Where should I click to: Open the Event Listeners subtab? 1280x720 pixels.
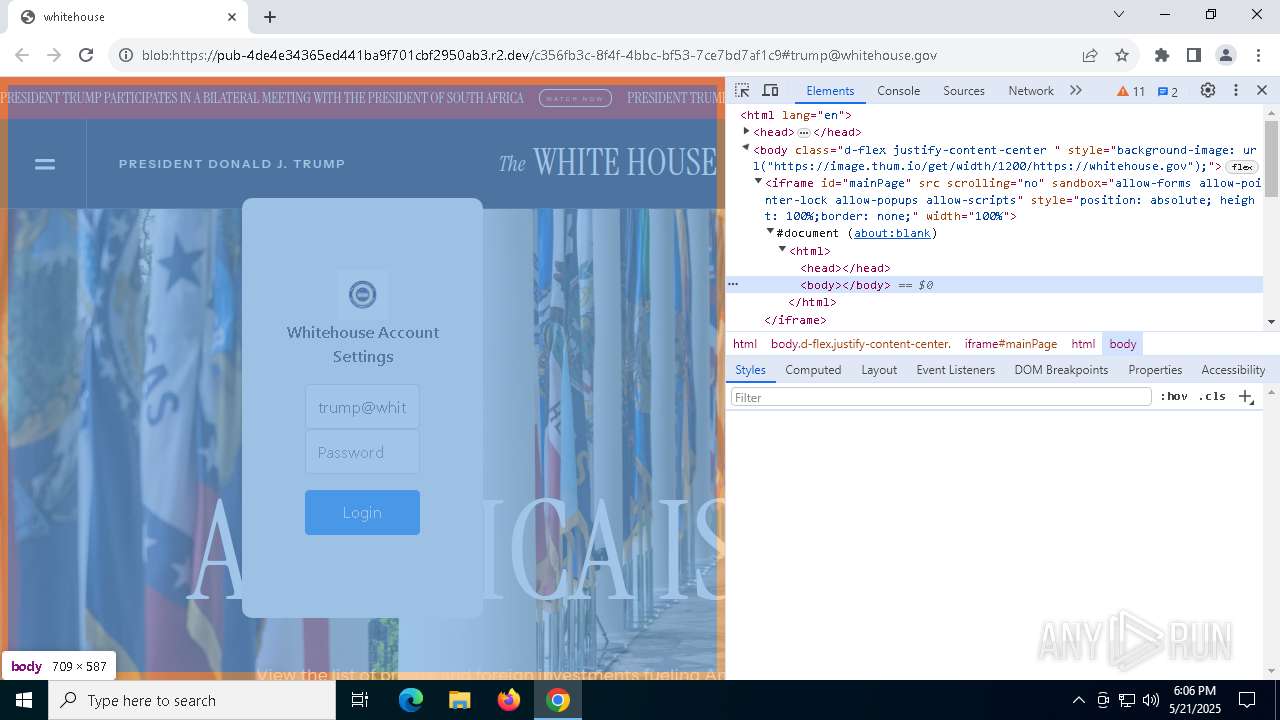pos(955,370)
